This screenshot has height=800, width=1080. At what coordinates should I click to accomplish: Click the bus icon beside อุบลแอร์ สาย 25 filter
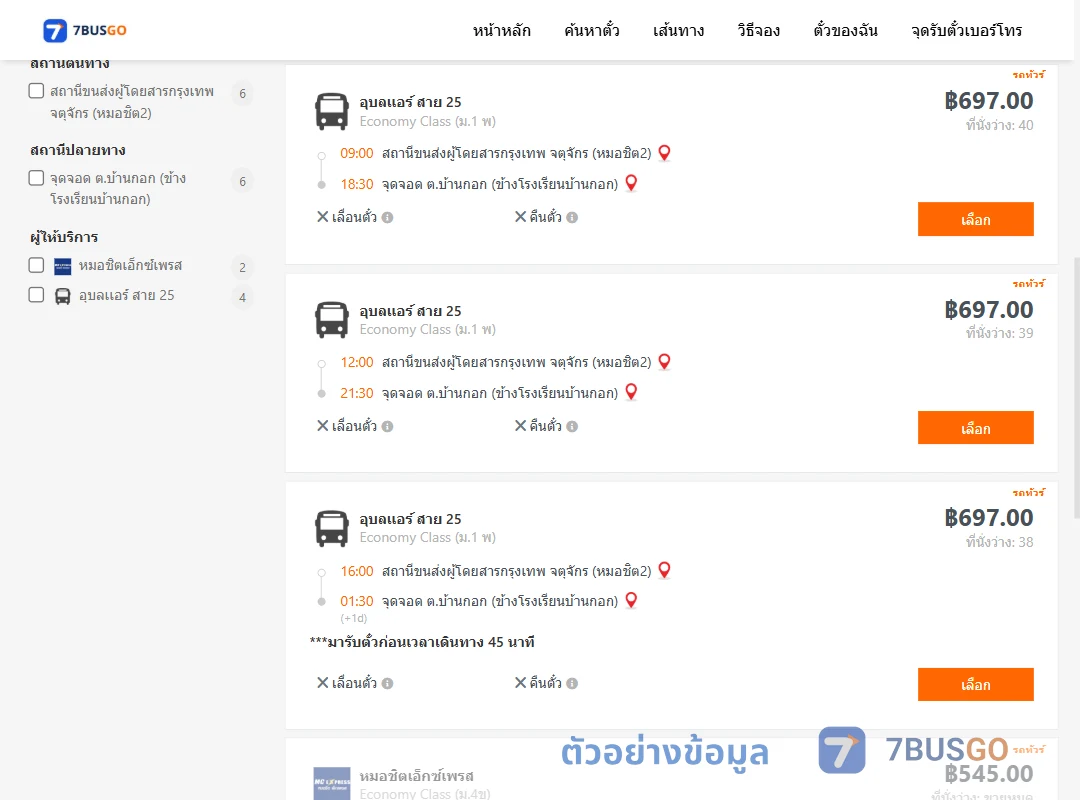coord(63,296)
